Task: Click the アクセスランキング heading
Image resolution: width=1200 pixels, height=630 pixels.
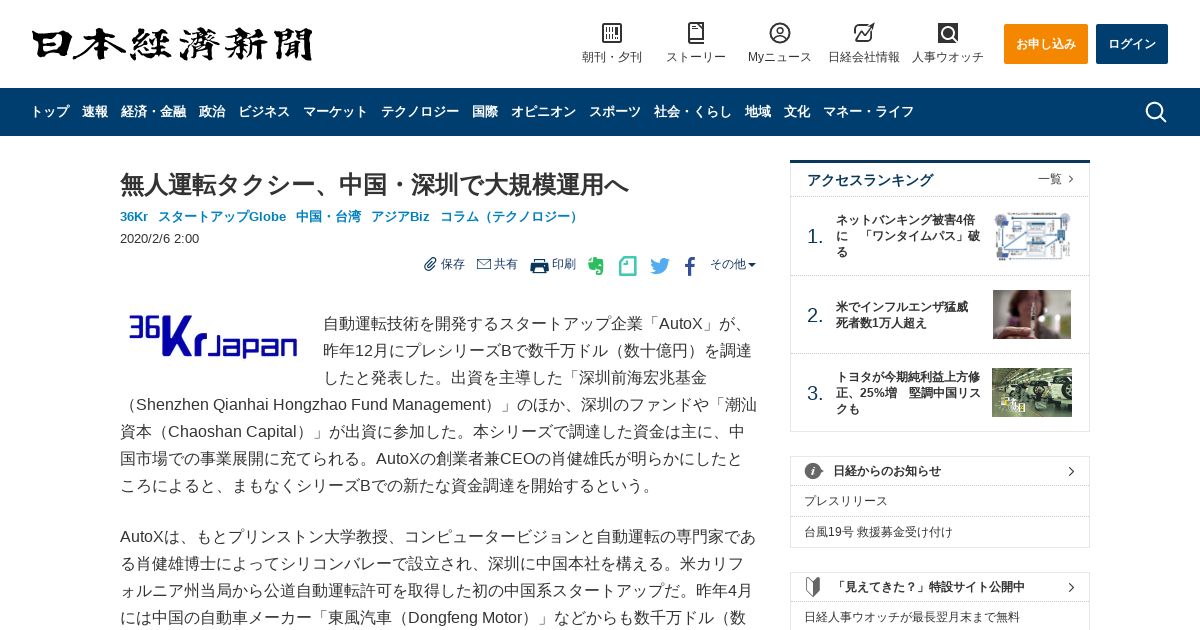Action: point(870,180)
